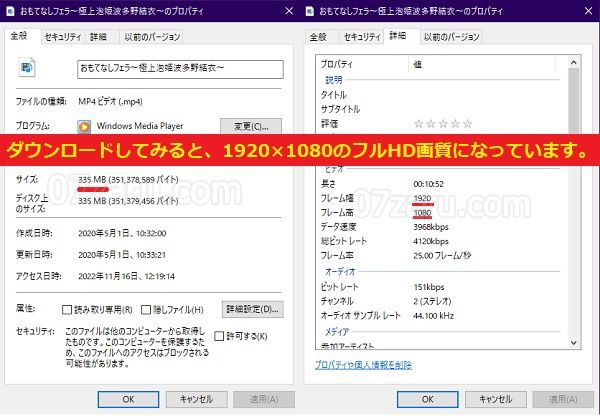
Task: Click the file name input field
Action: (180, 69)
